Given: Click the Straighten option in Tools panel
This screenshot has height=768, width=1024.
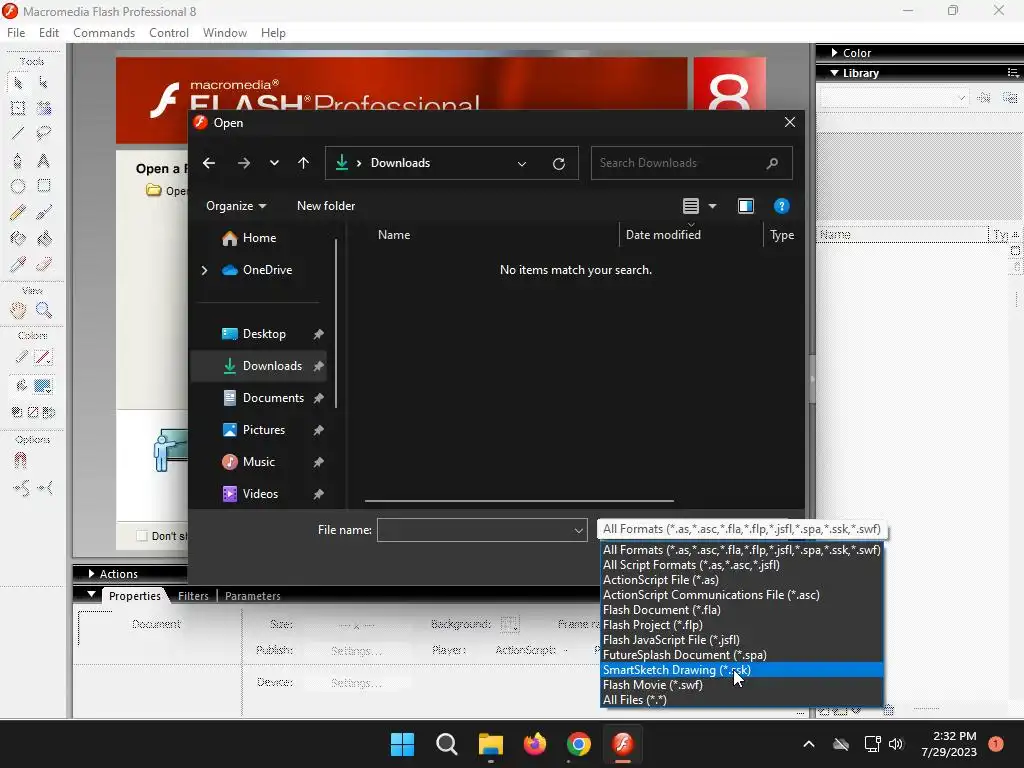Looking at the screenshot, I should click(x=44, y=488).
